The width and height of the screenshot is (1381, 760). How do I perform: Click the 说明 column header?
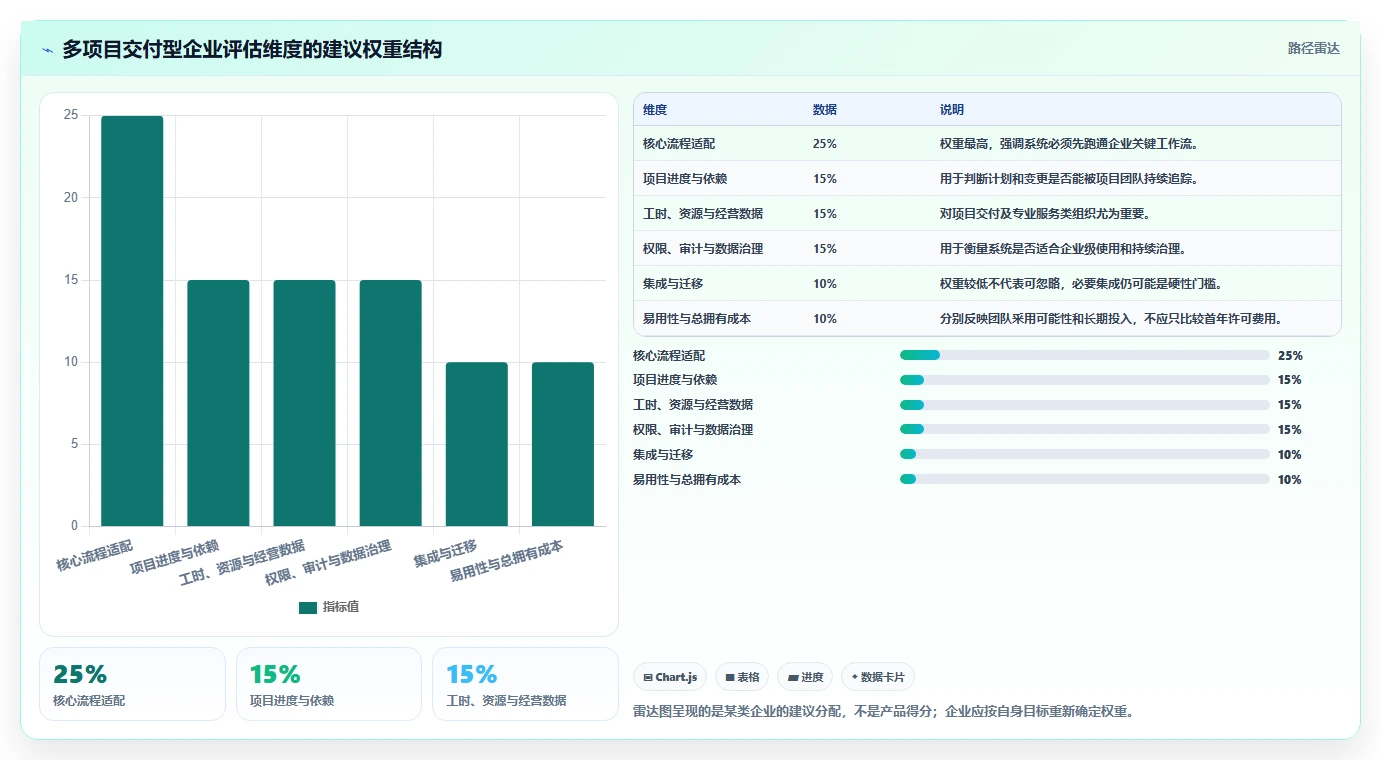952,110
